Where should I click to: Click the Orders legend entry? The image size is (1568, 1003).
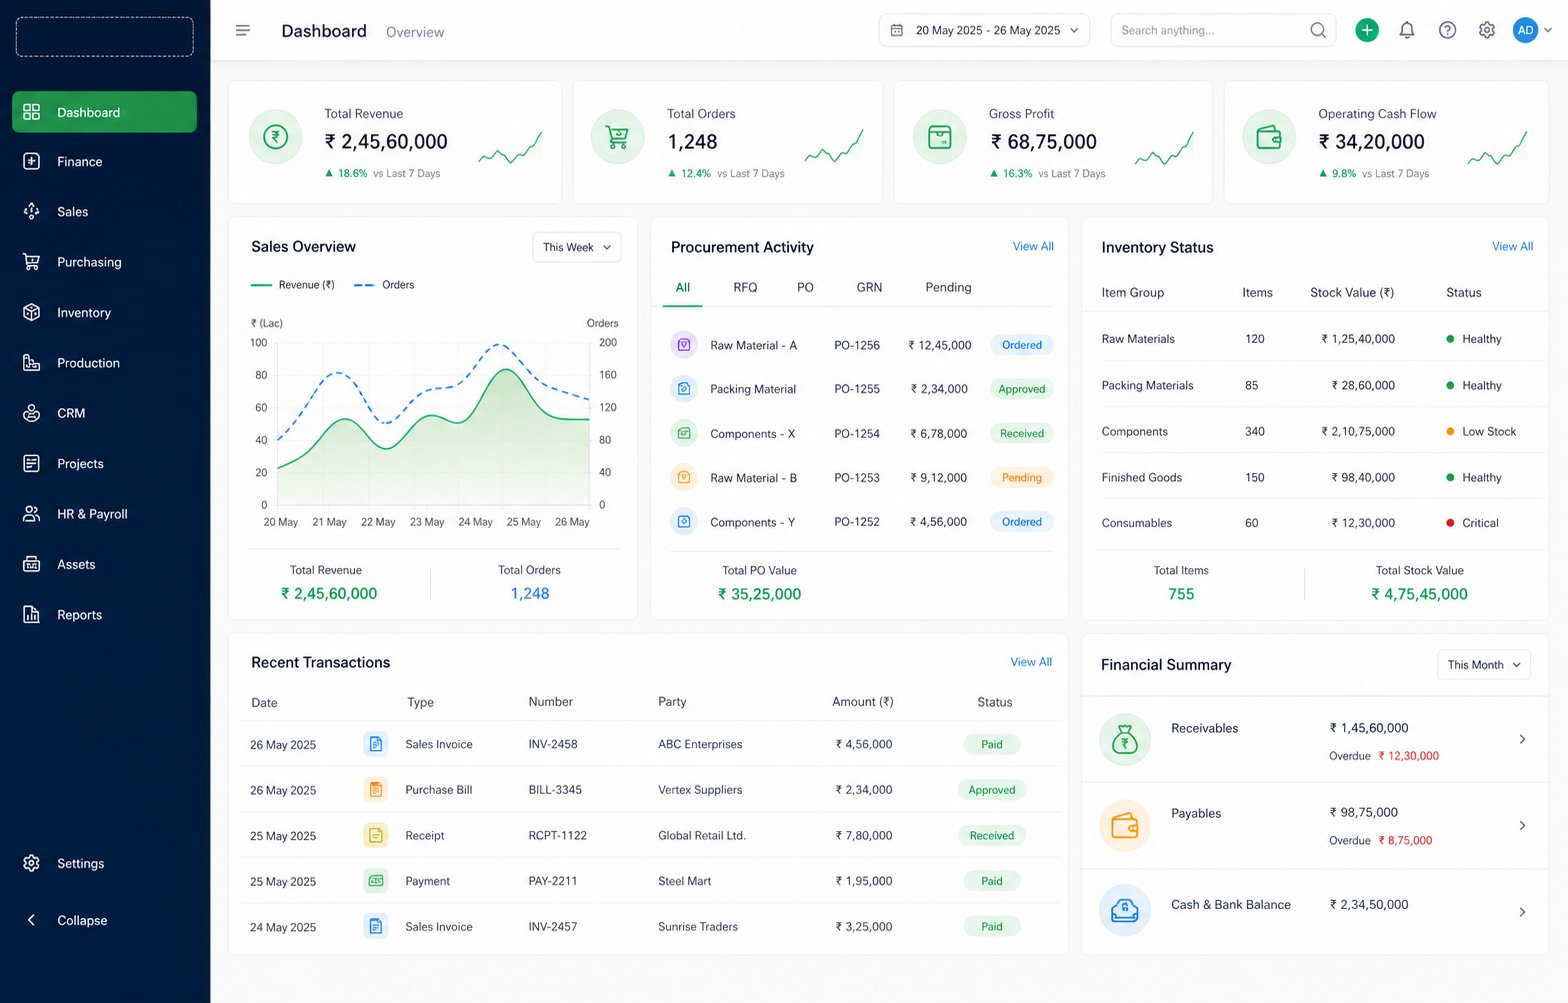[x=385, y=285]
